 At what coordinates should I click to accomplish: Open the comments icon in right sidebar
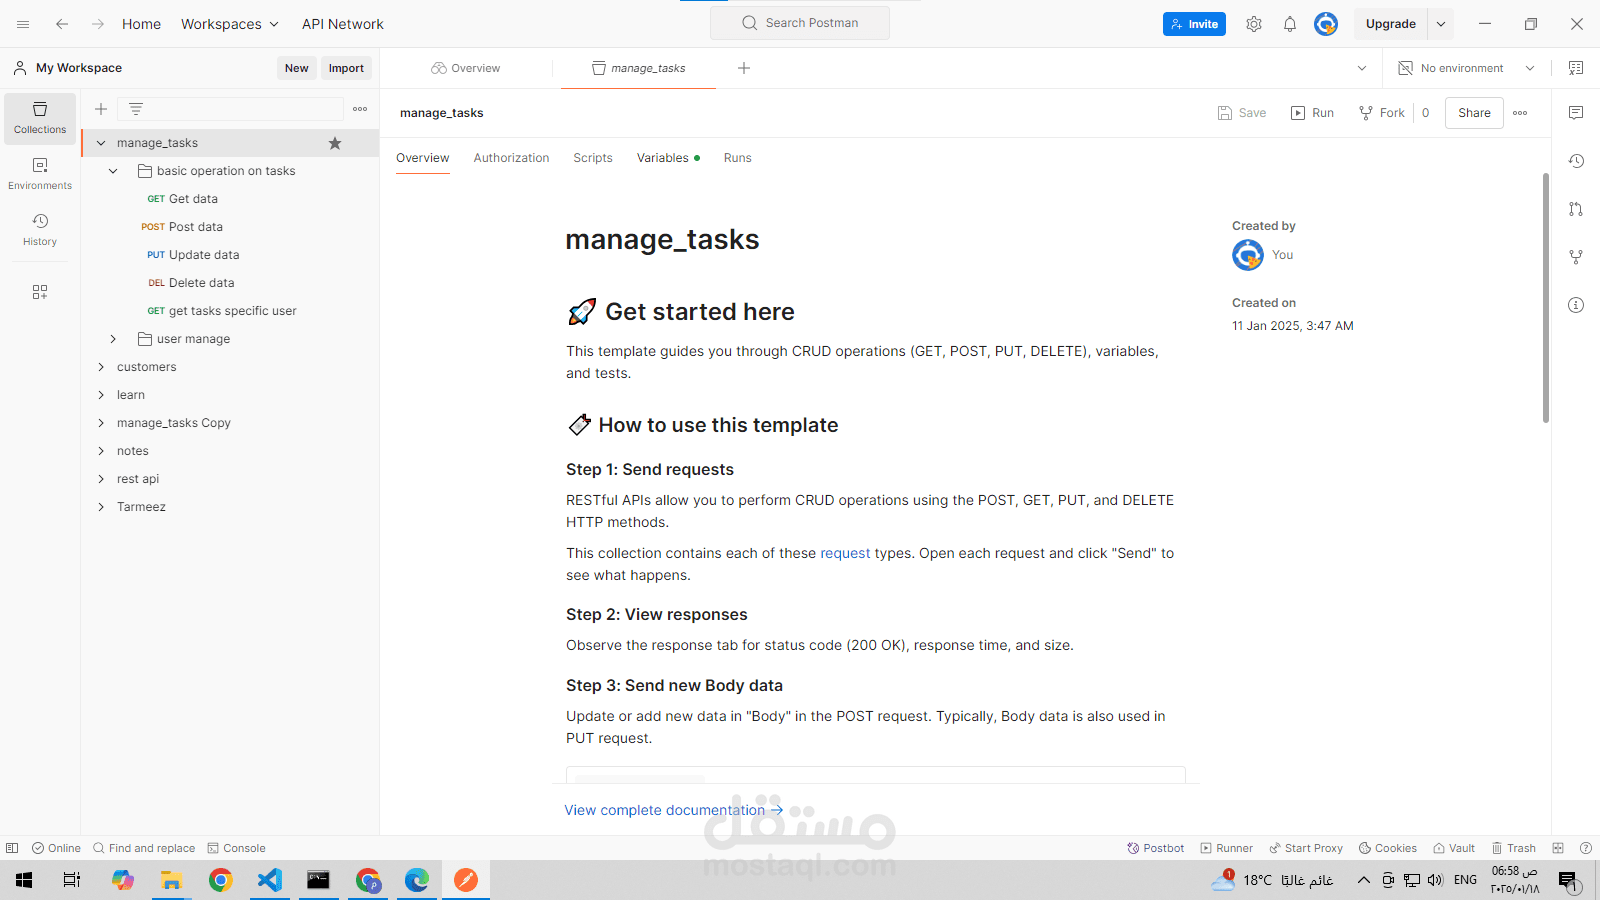1576,113
